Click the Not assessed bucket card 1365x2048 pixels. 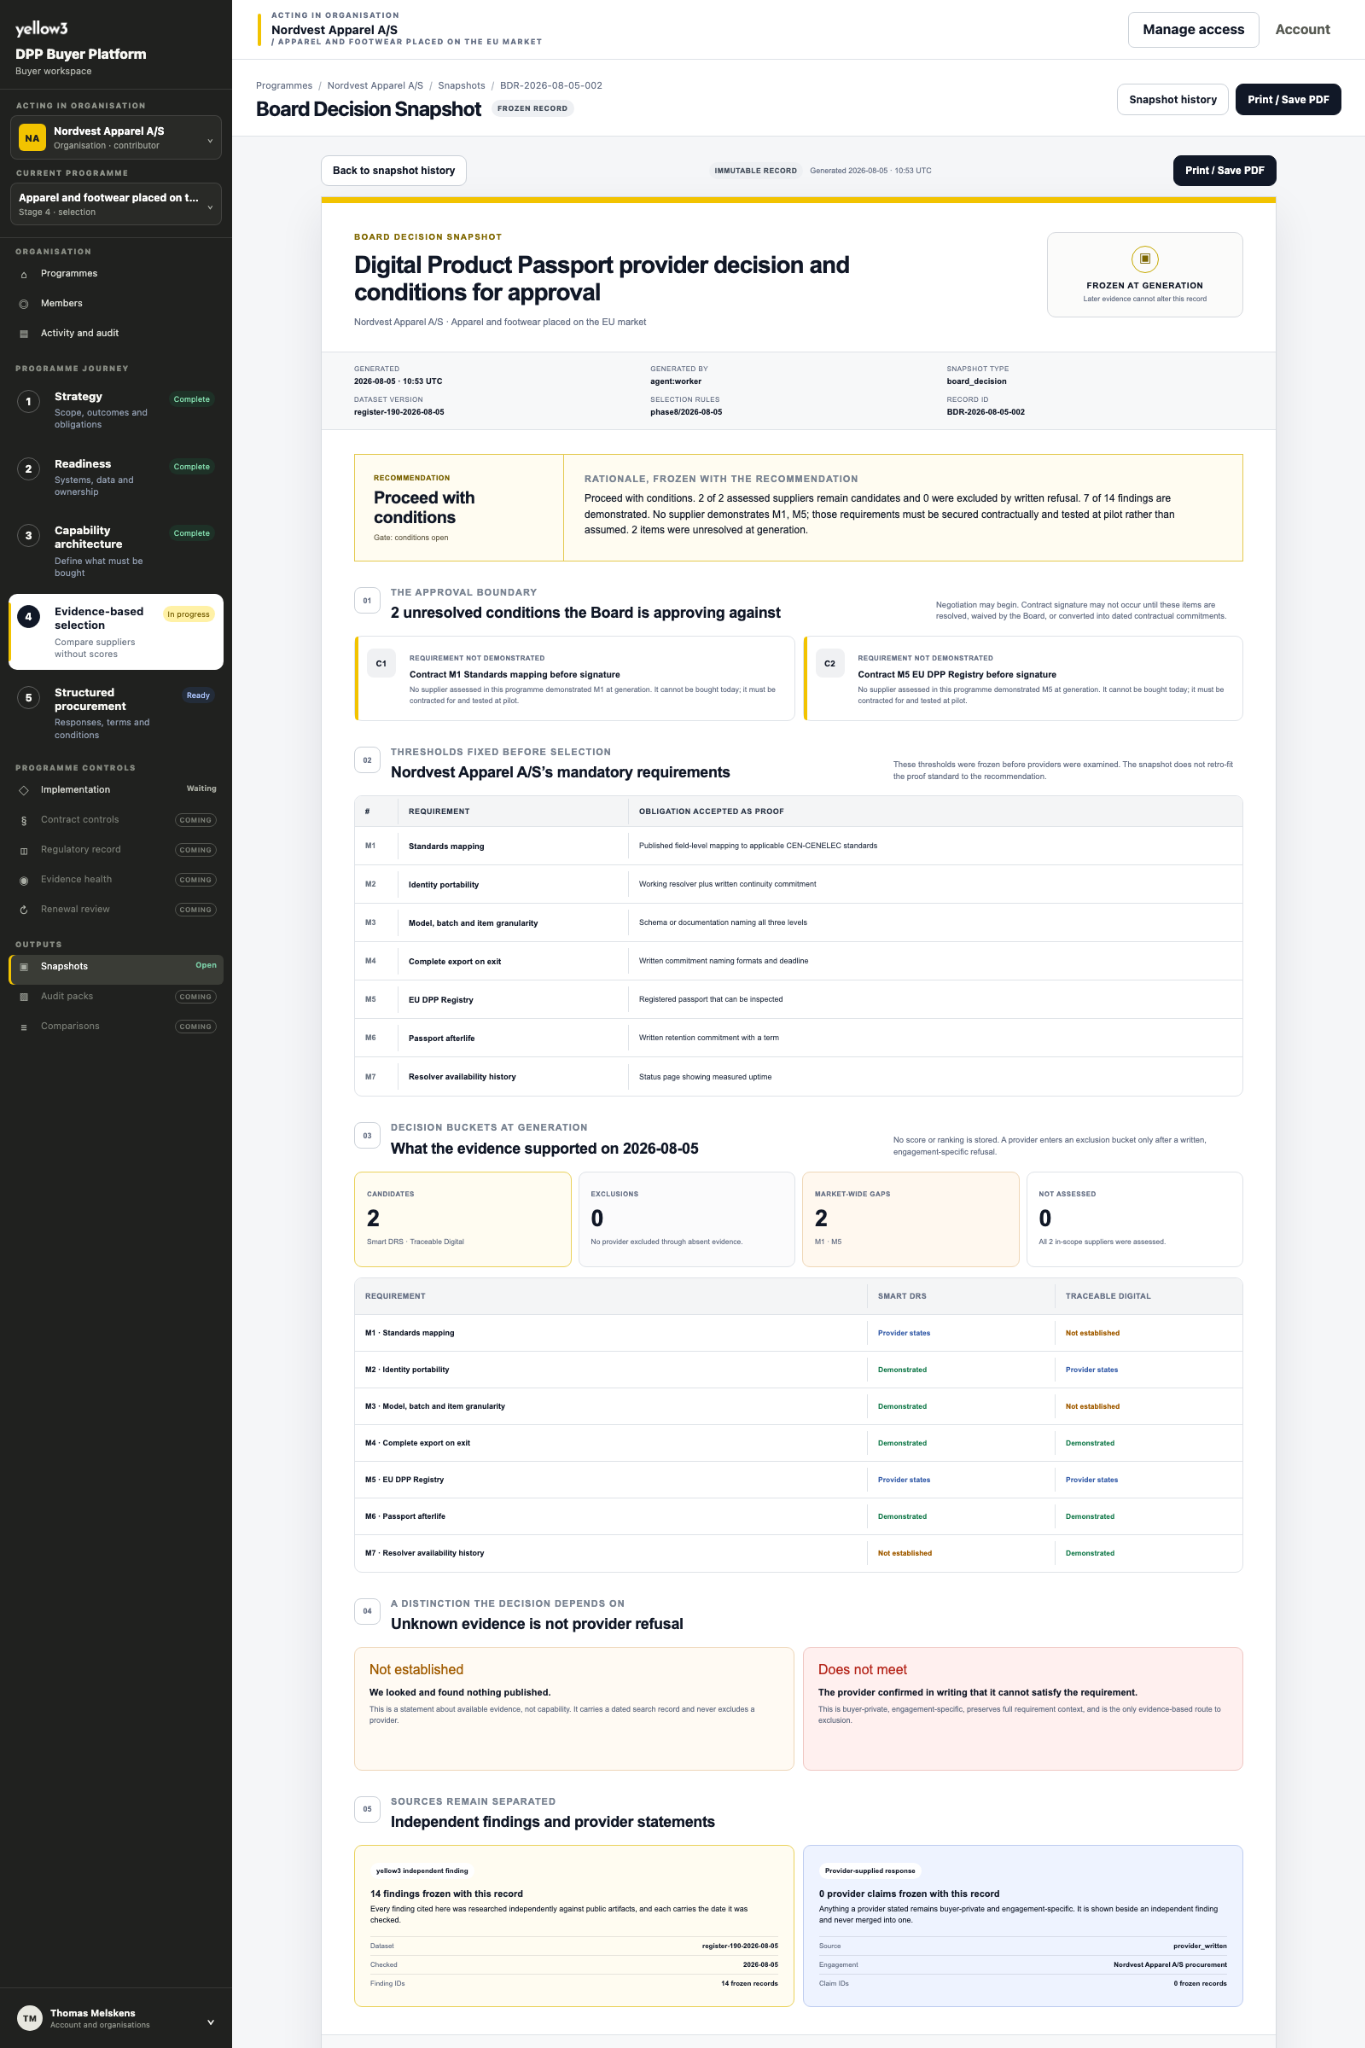1134,1219
